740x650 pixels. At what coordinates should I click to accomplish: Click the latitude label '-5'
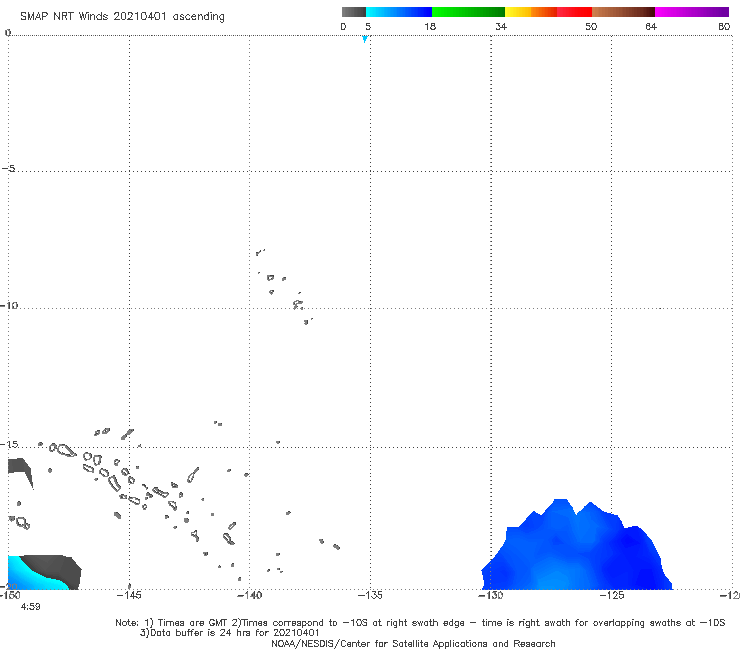tap(9, 168)
